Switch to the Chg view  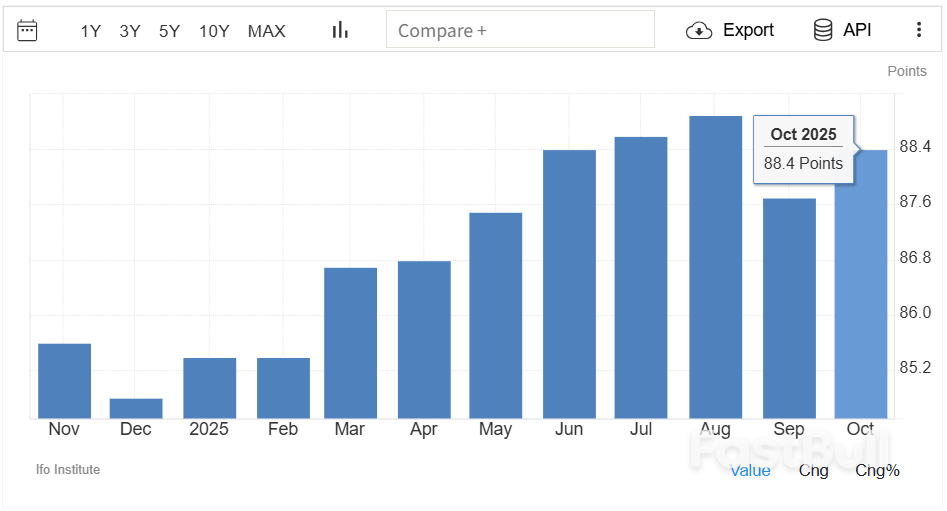[x=813, y=470]
